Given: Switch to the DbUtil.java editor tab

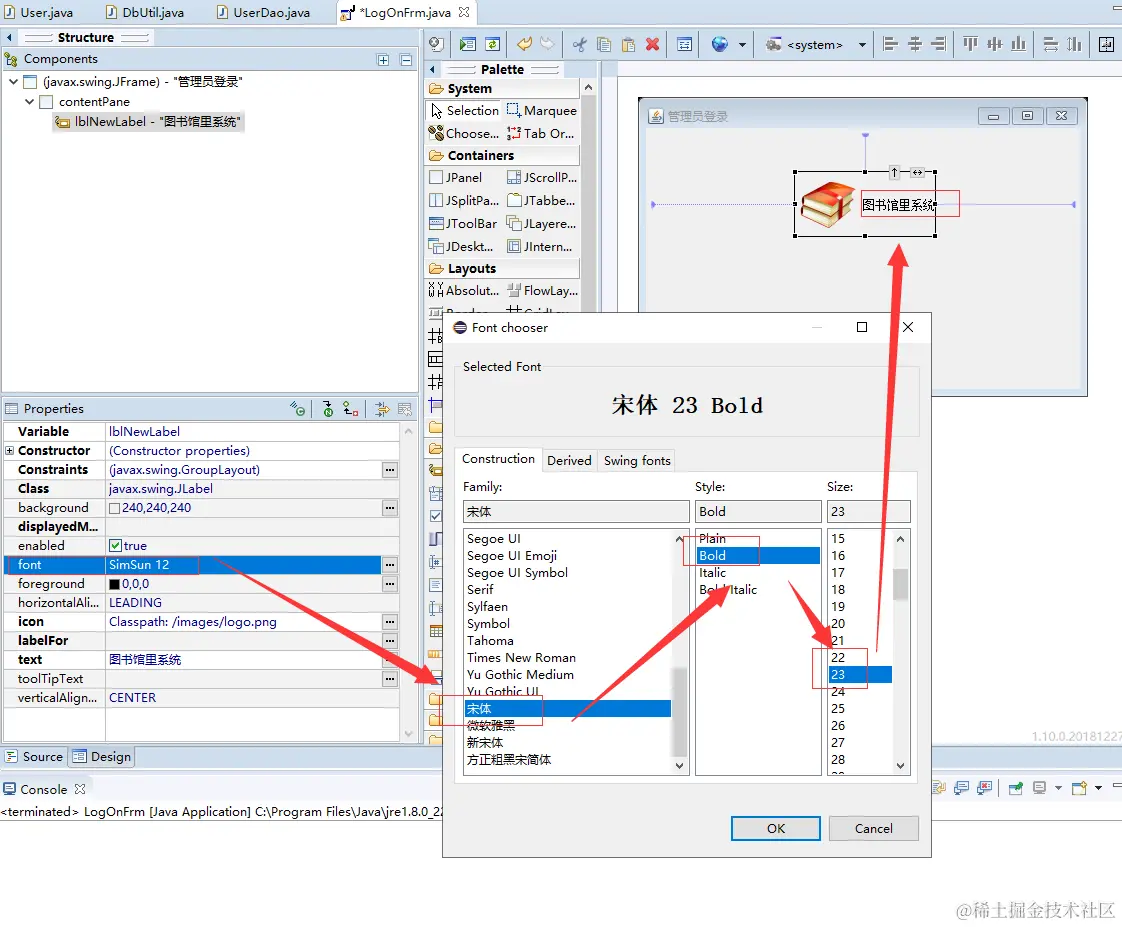Looking at the screenshot, I should point(145,12).
